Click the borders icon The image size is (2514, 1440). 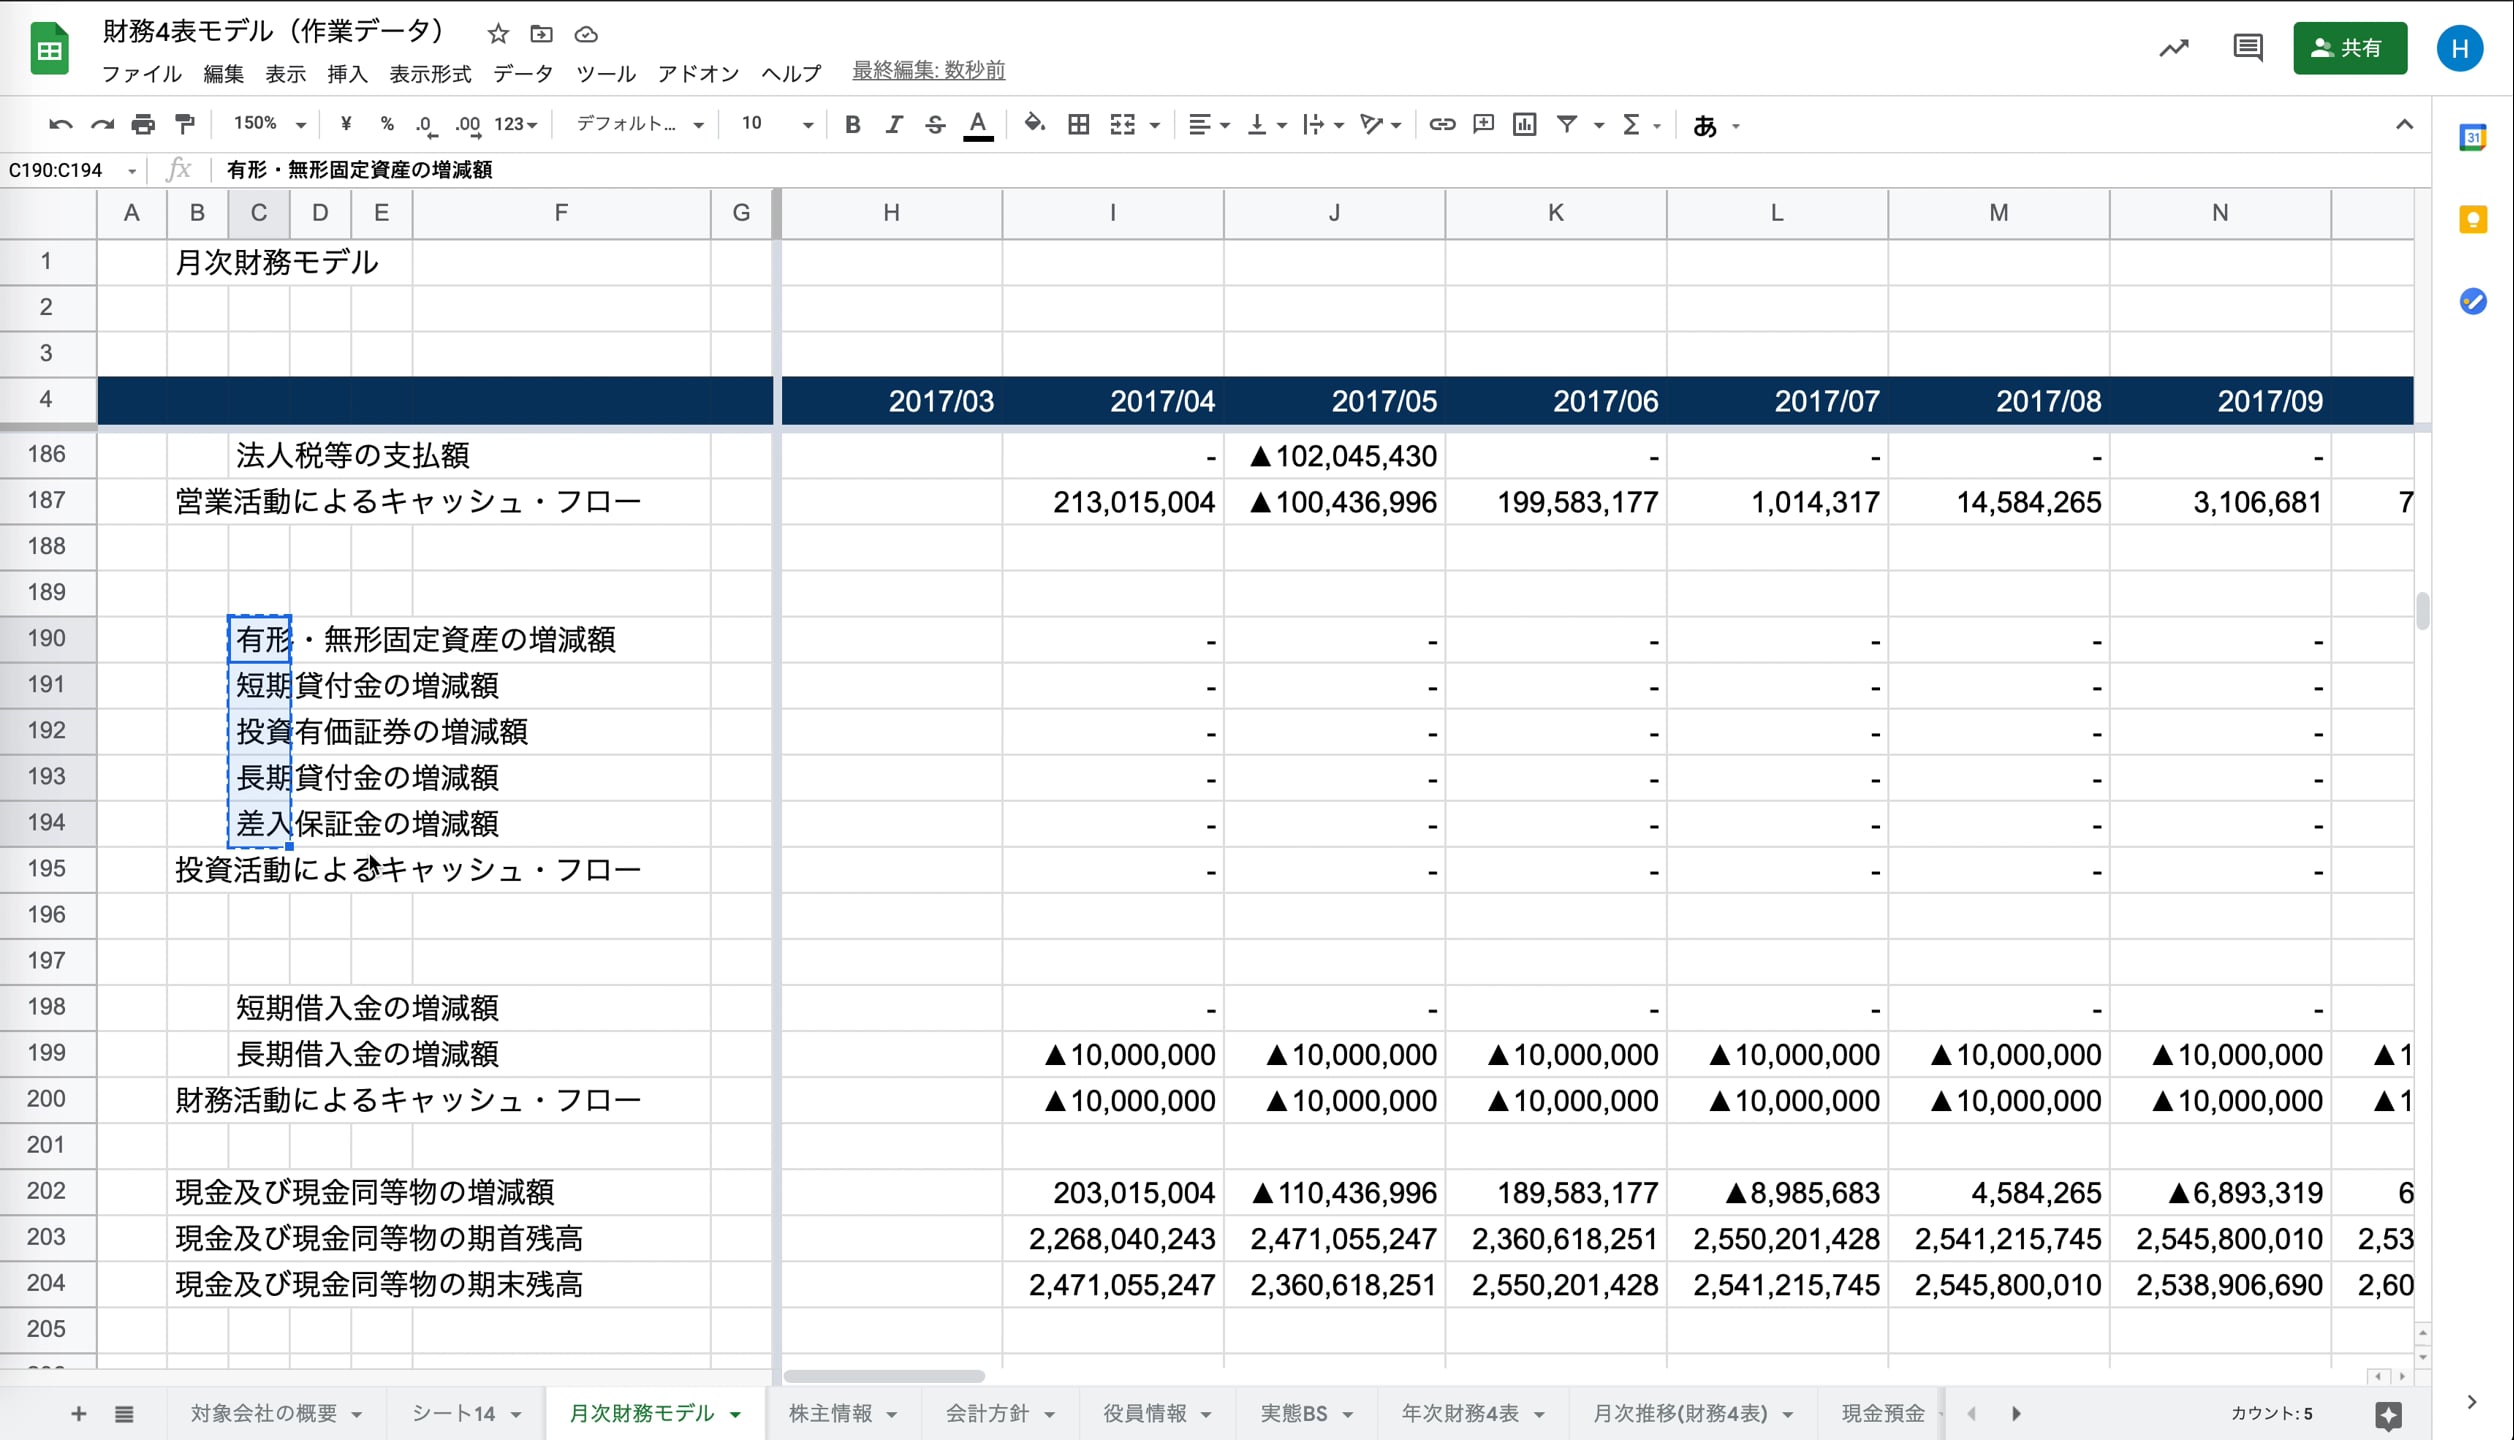(1078, 125)
